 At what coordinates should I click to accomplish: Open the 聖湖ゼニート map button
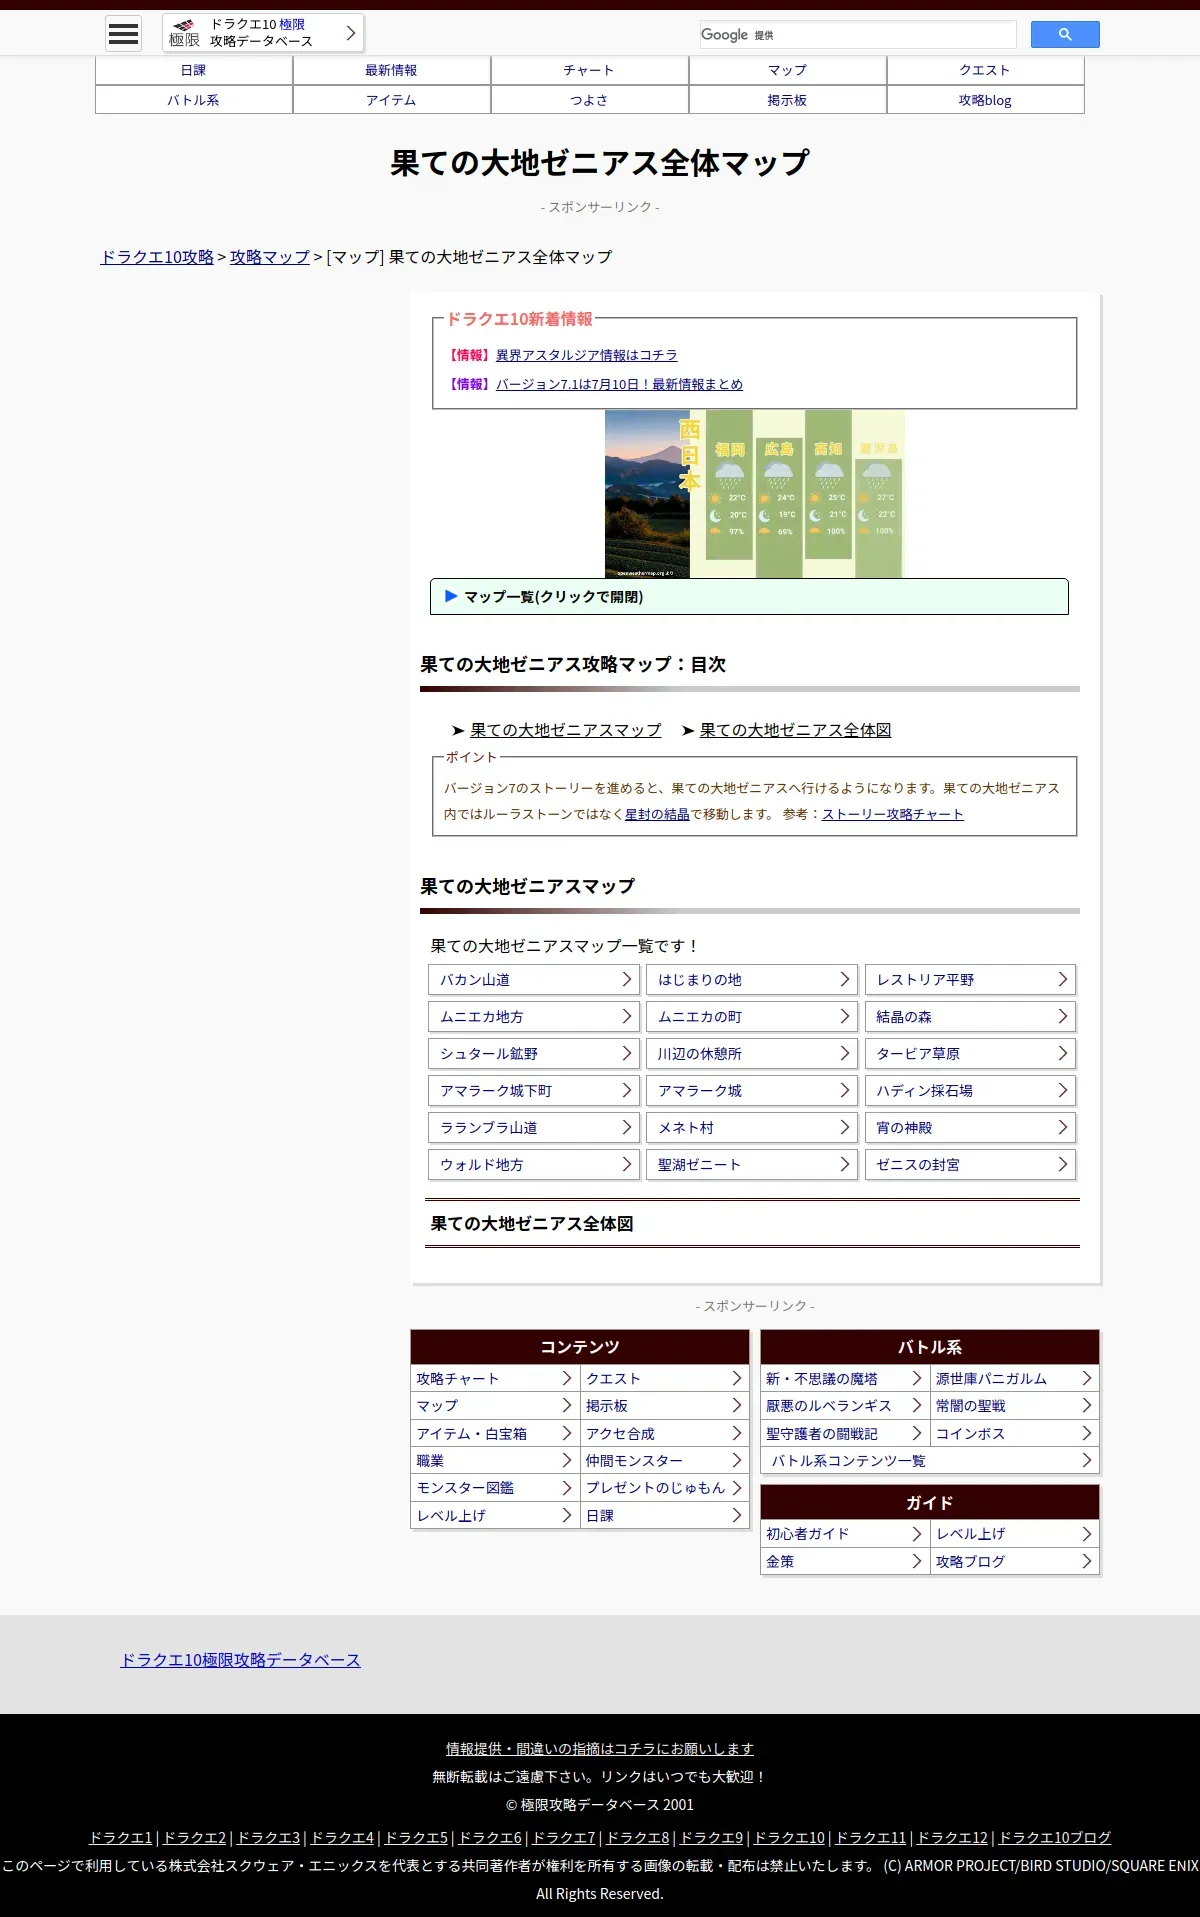pyautogui.click(x=752, y=1165)
